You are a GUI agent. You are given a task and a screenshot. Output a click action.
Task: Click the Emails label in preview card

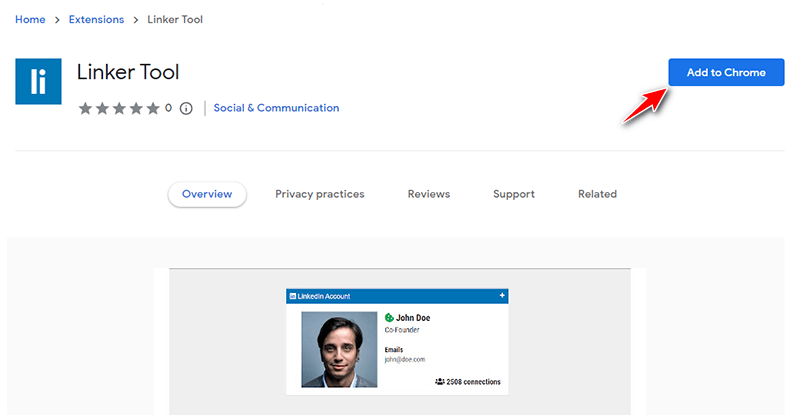[x=394, y=350]
